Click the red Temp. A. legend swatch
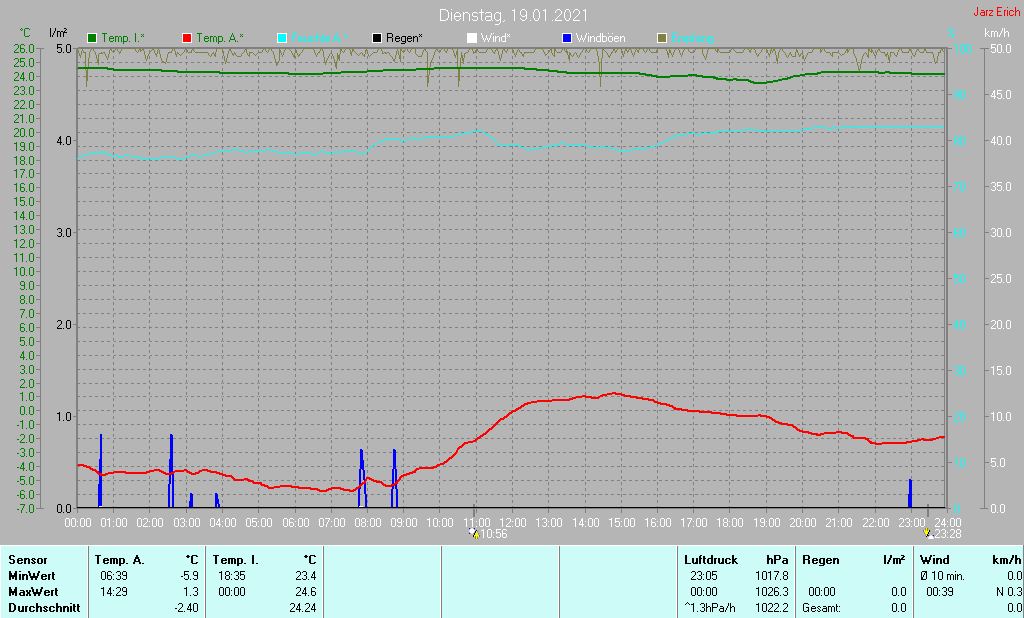 [187, 39]
